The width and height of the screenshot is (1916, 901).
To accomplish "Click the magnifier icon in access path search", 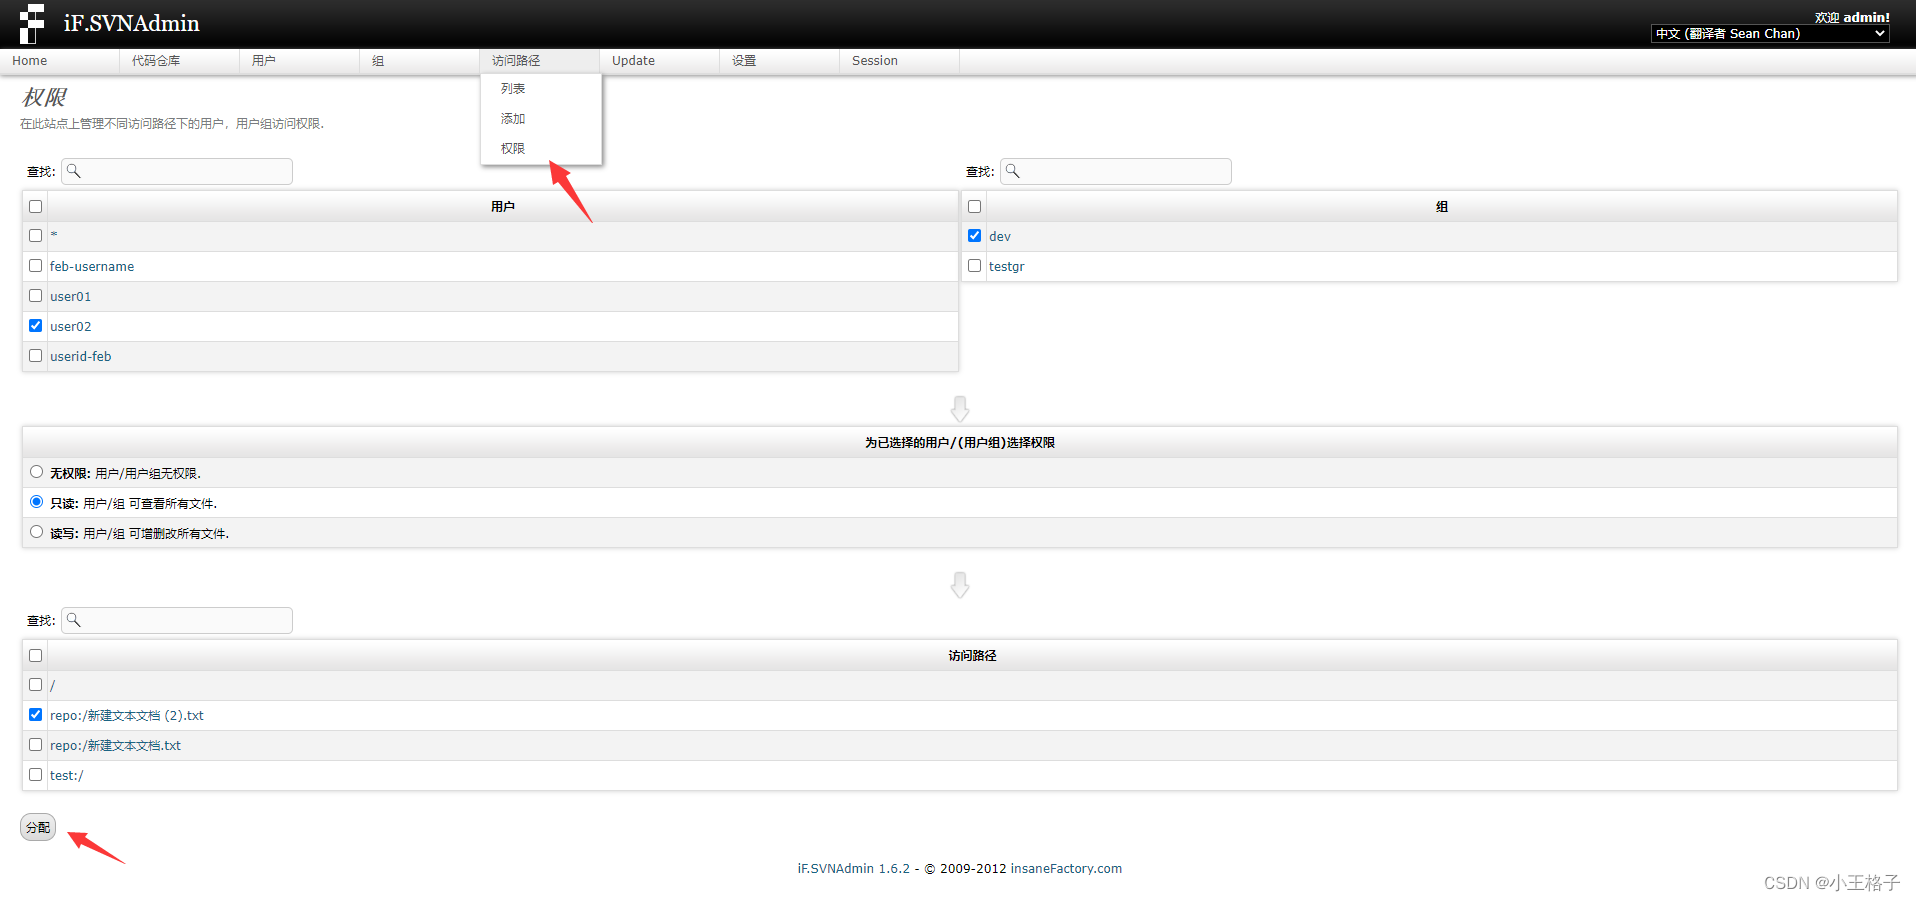I will click(x=73, y=620).
